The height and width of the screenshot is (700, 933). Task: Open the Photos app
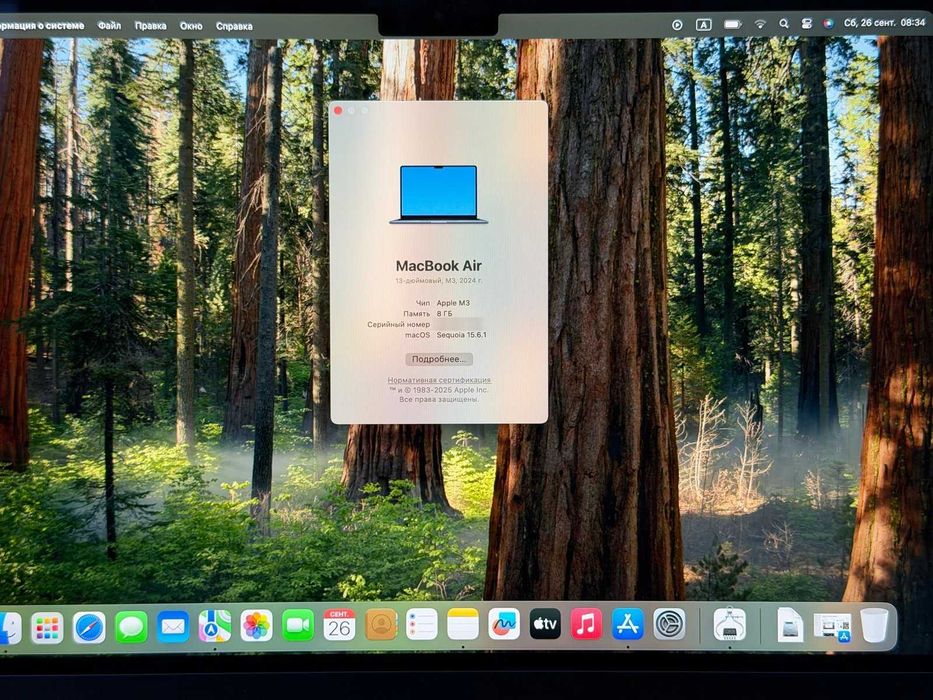(256, 626)
